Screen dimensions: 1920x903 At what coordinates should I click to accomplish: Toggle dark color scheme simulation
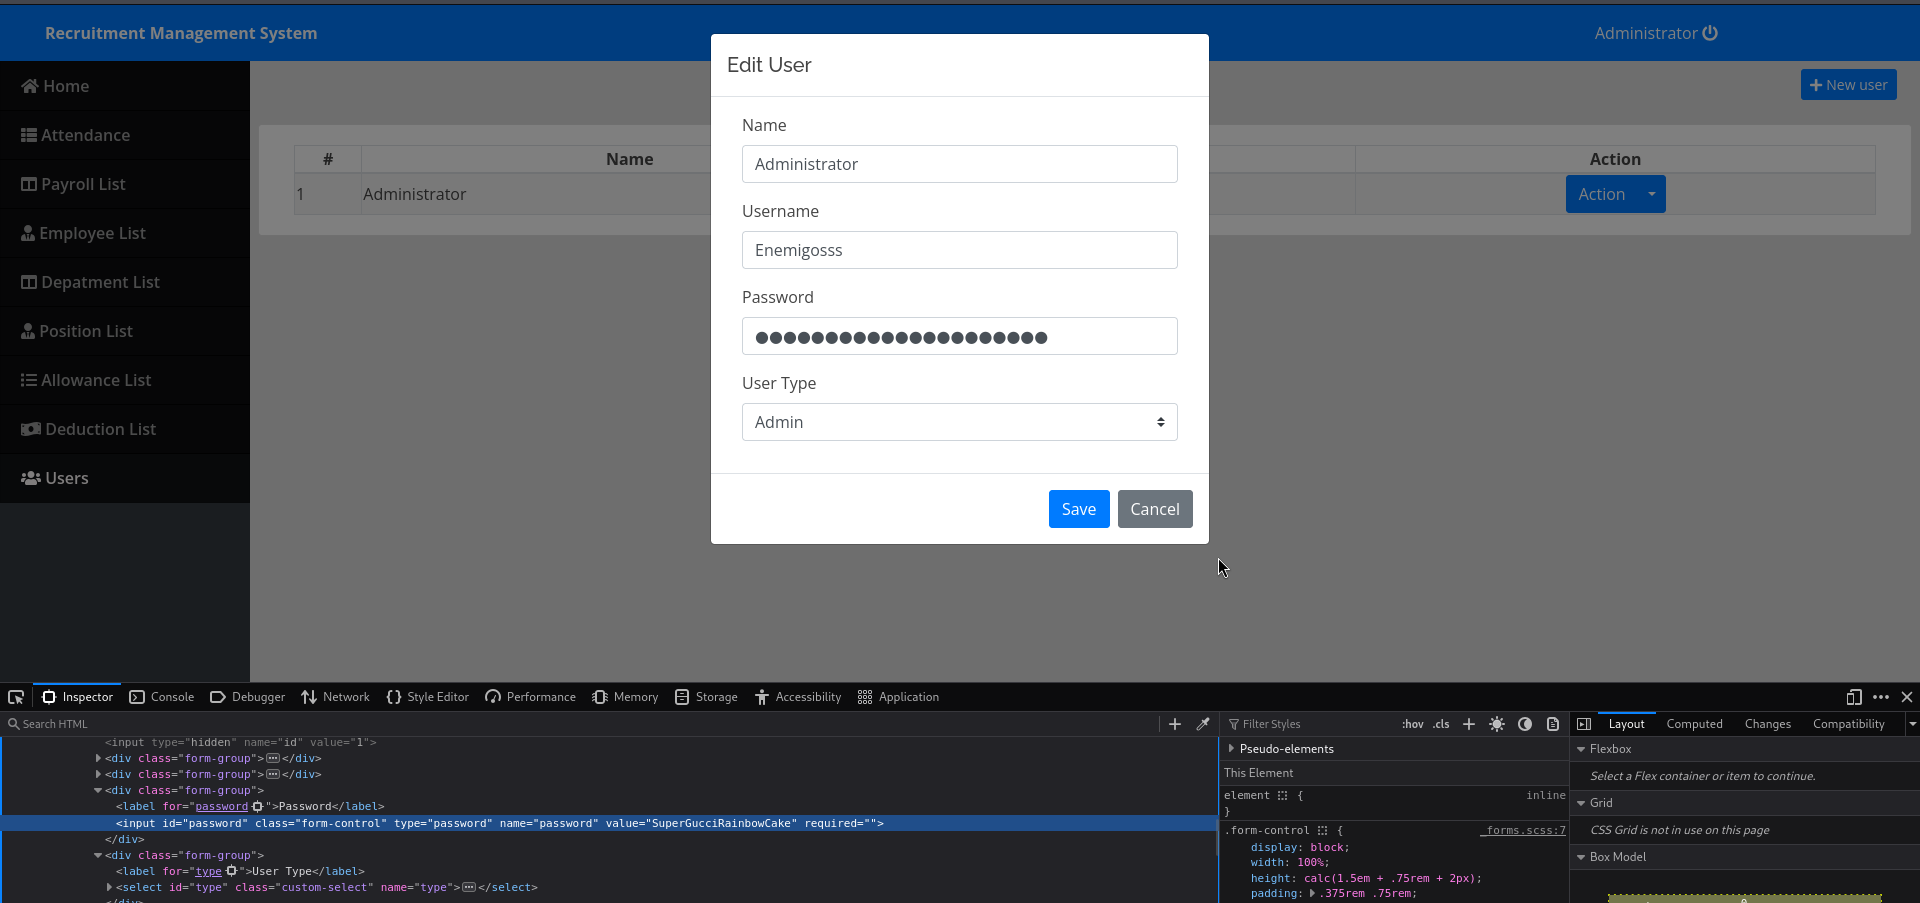coord(1525,724)
